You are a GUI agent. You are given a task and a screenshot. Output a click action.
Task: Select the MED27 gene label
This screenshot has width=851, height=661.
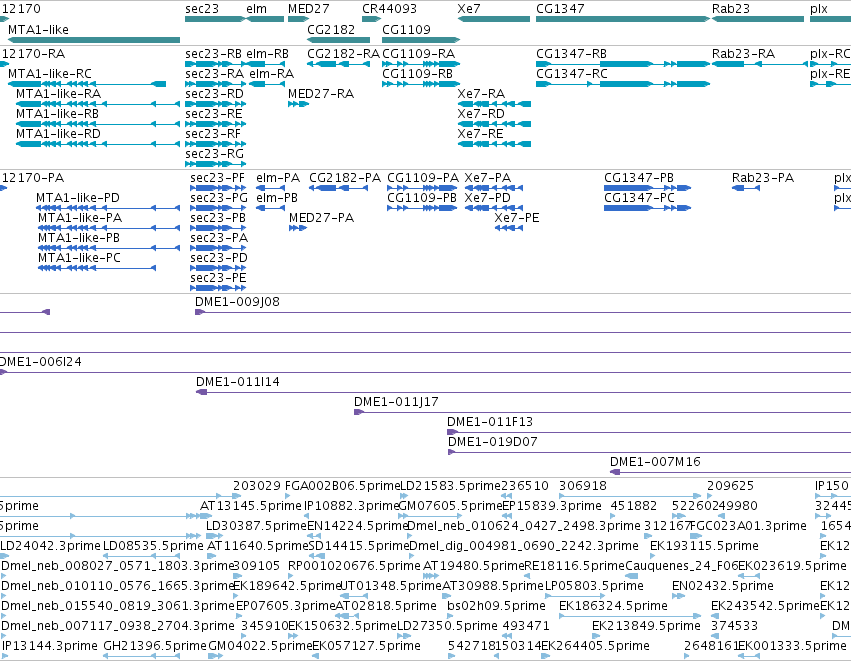(x=308, y=9)
